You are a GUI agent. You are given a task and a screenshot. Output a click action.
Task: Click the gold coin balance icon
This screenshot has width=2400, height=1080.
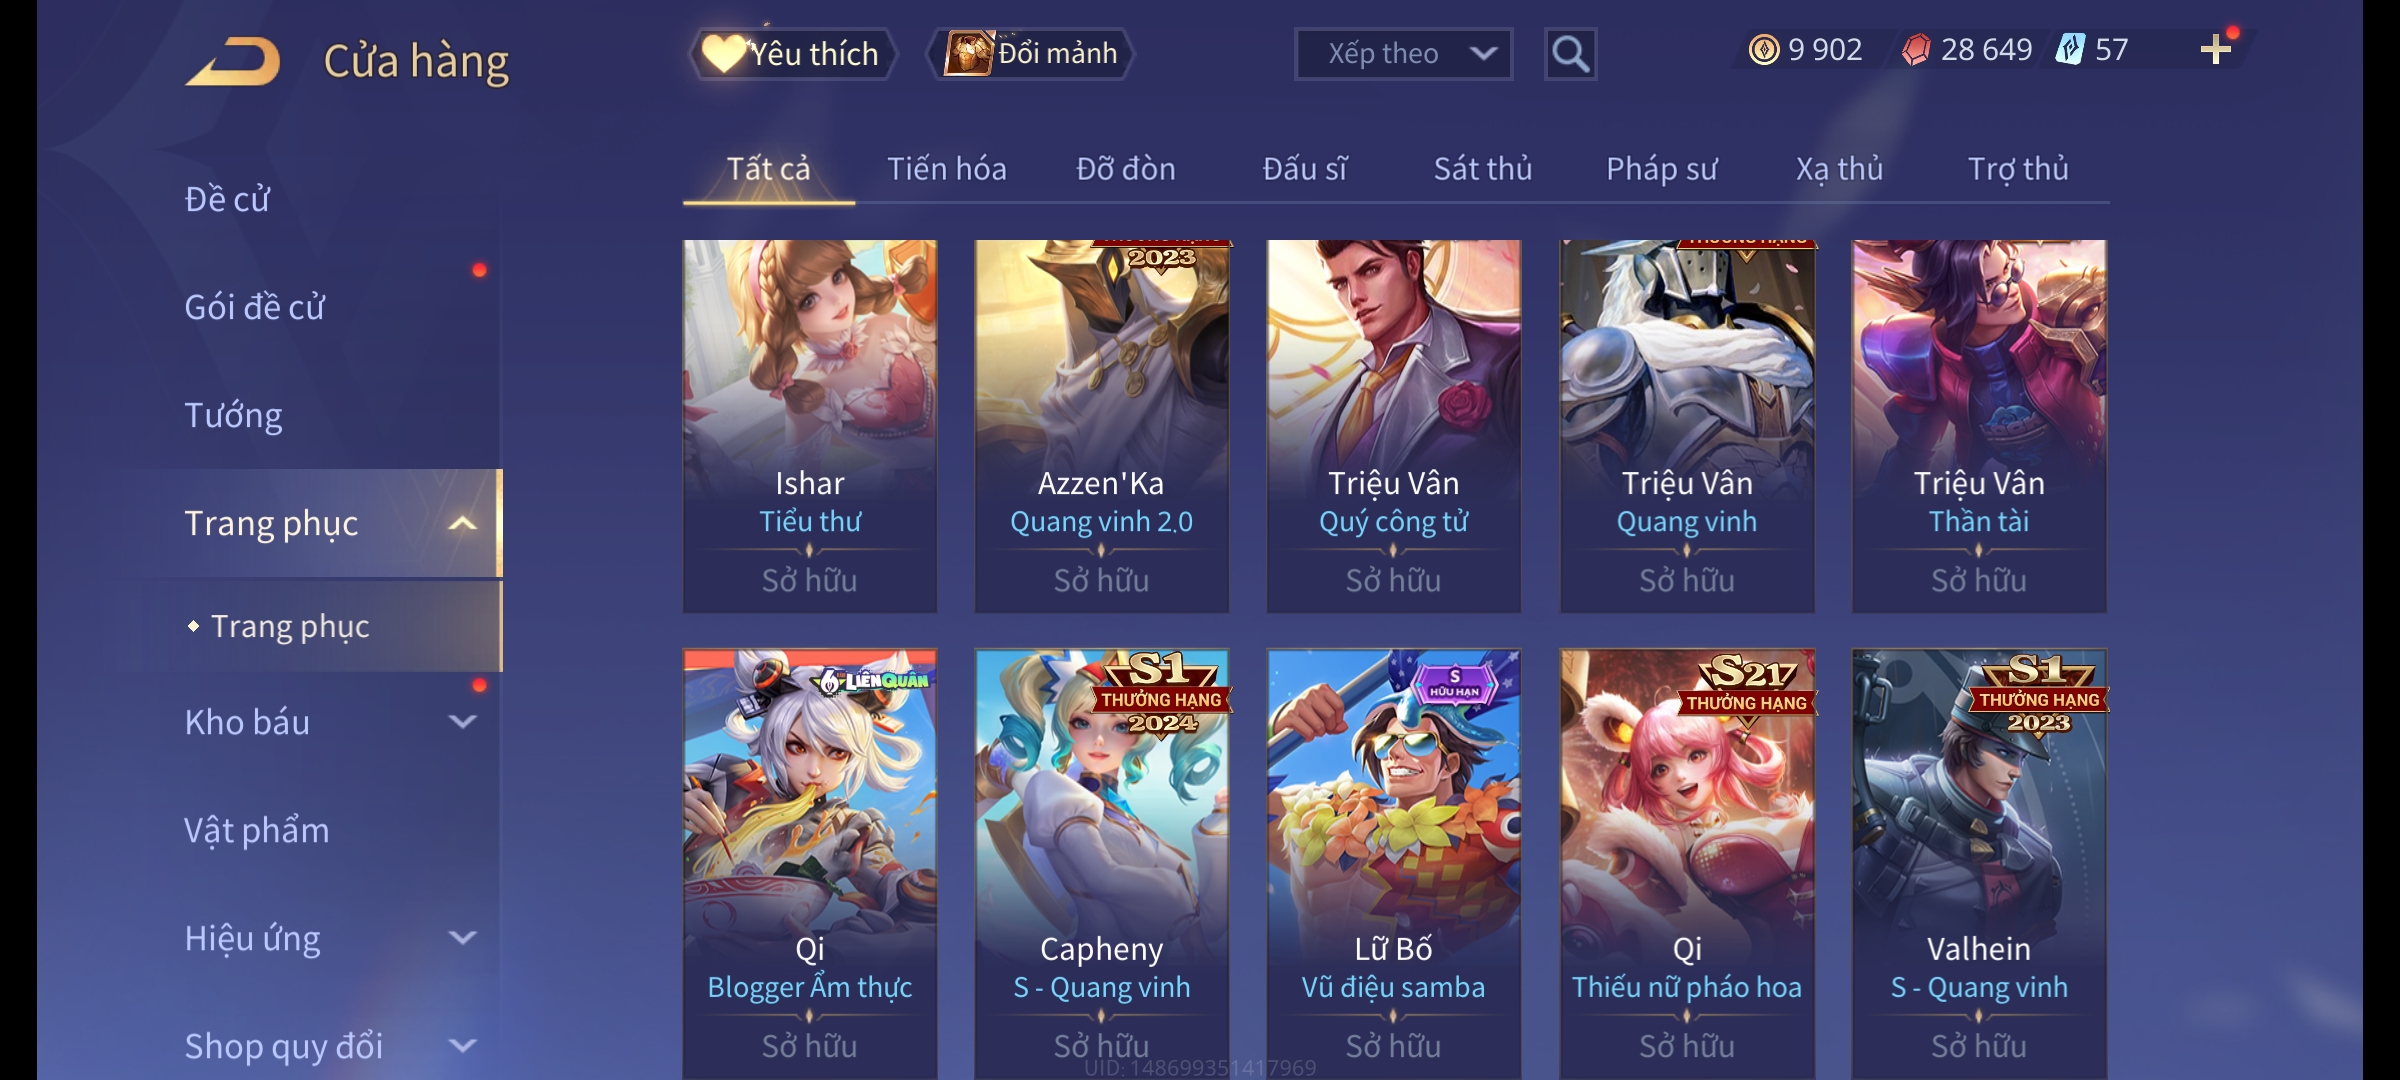[1764, 50]
